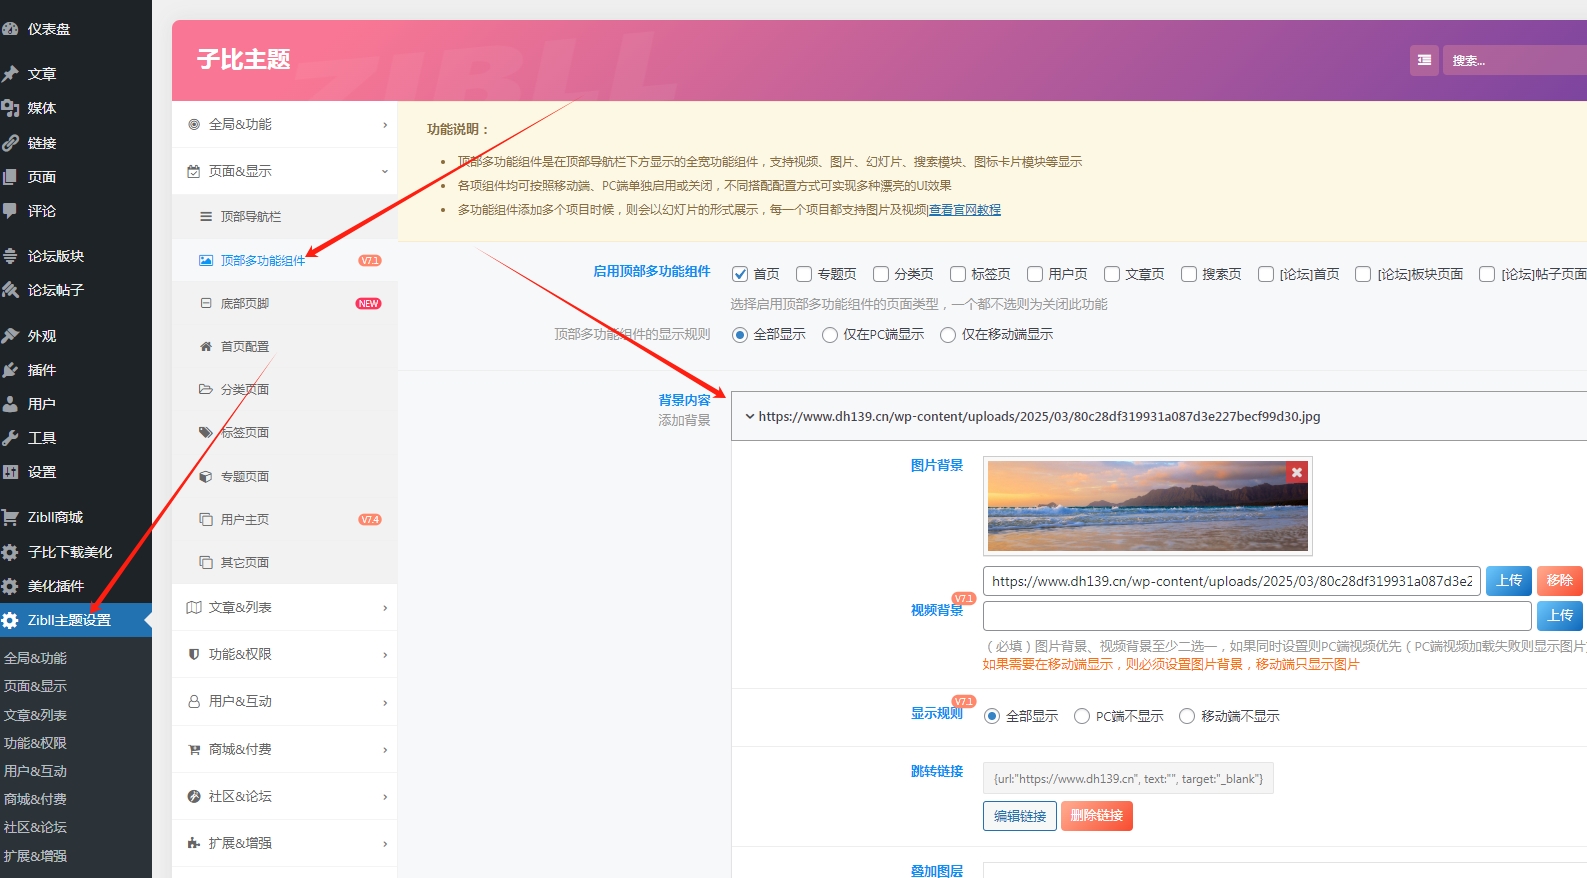Remove the image preview with red X
Screen dimensions: 1587x878
[1296, 473]
